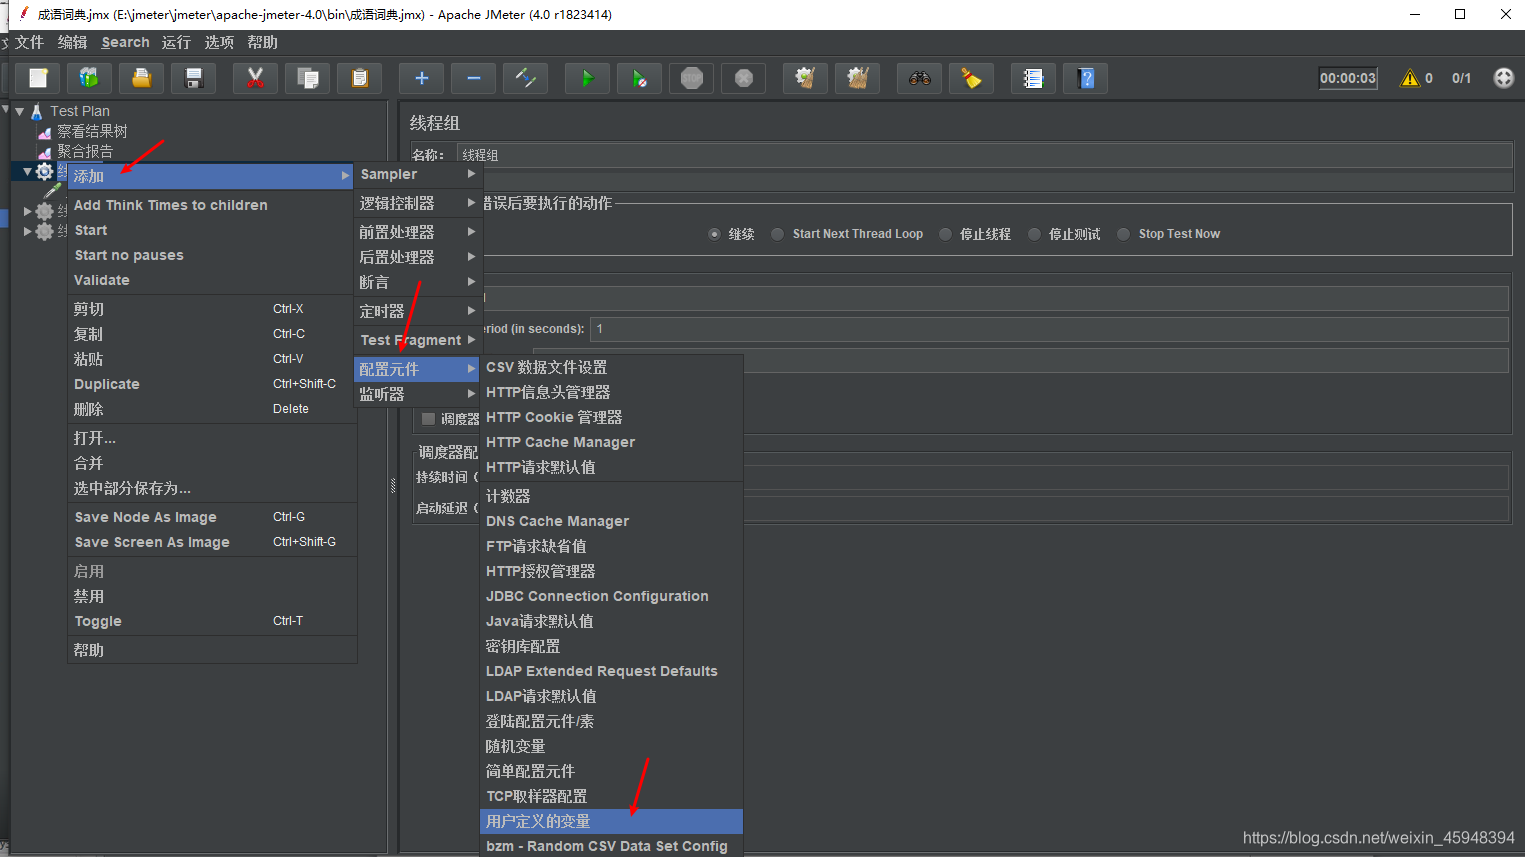Open the 逻辑控制器 submenu
Image resolution: width=1525 pixels, height=857 pixels.
pos(418,203)
